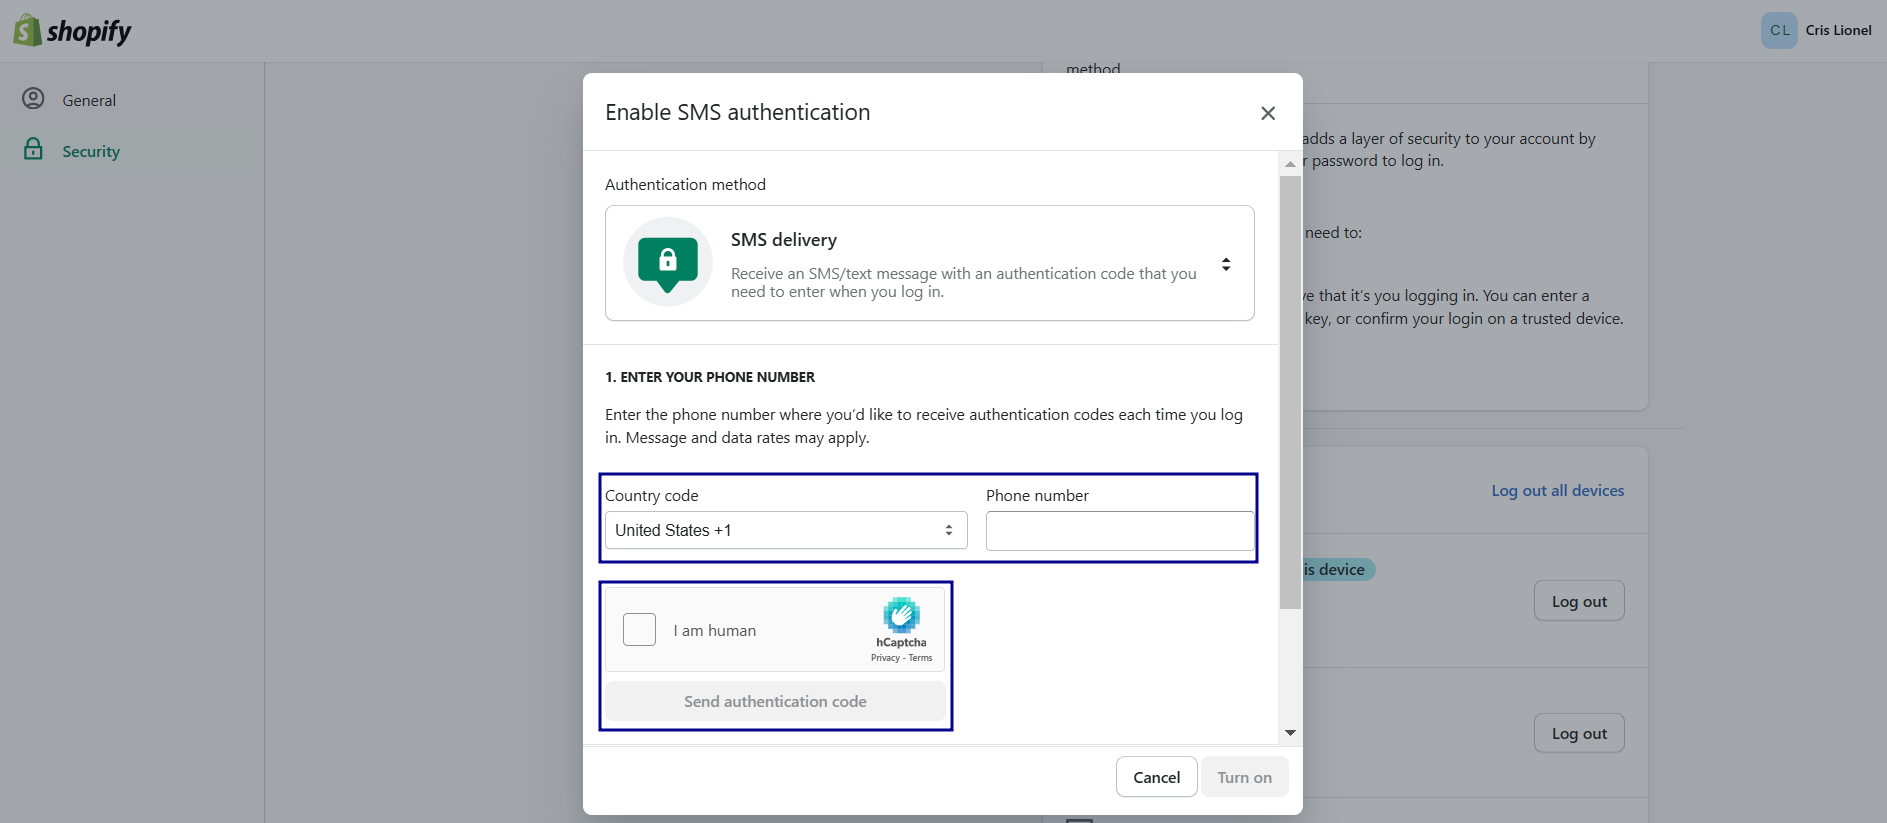Open the hCaptcha Privacy link

pos(885,658)
